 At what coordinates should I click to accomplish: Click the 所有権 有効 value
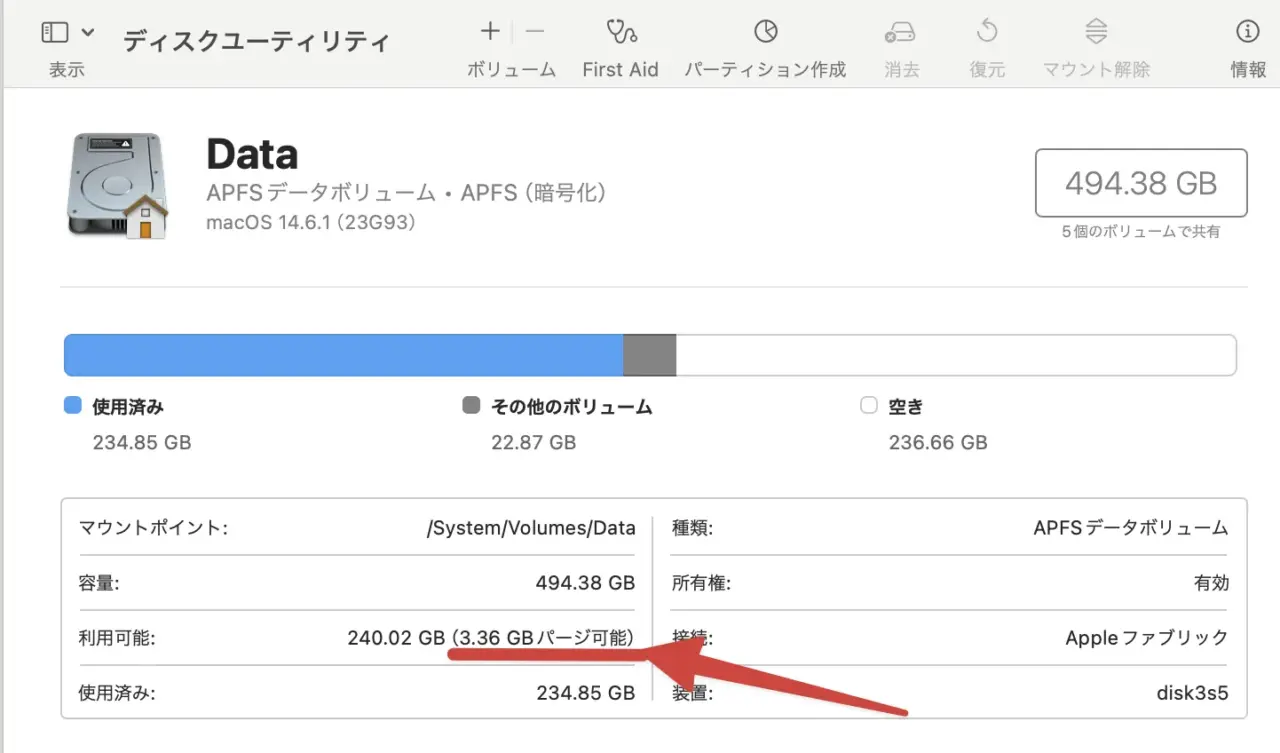[x=1211, y=583]
